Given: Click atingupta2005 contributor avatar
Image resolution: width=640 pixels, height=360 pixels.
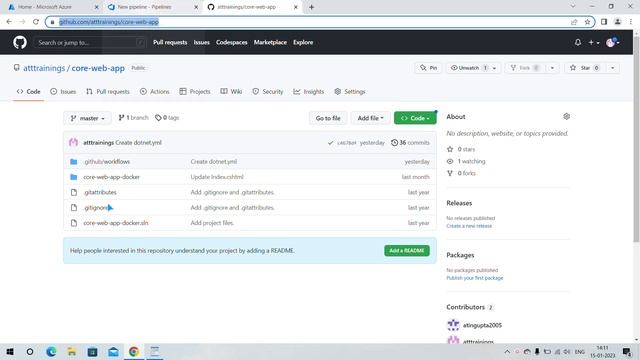Looking at the screenshot, I should click(x=453, y=325).
